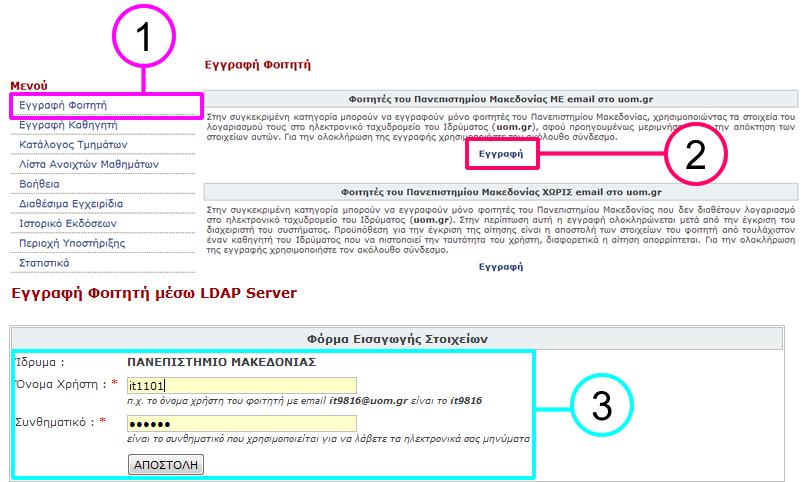Click the ΠΑΝΕΠΙΣΤΗΜΙΟ ΜΑΚΕΔΟΝΙΑΣ institution text

click(222, 362)
